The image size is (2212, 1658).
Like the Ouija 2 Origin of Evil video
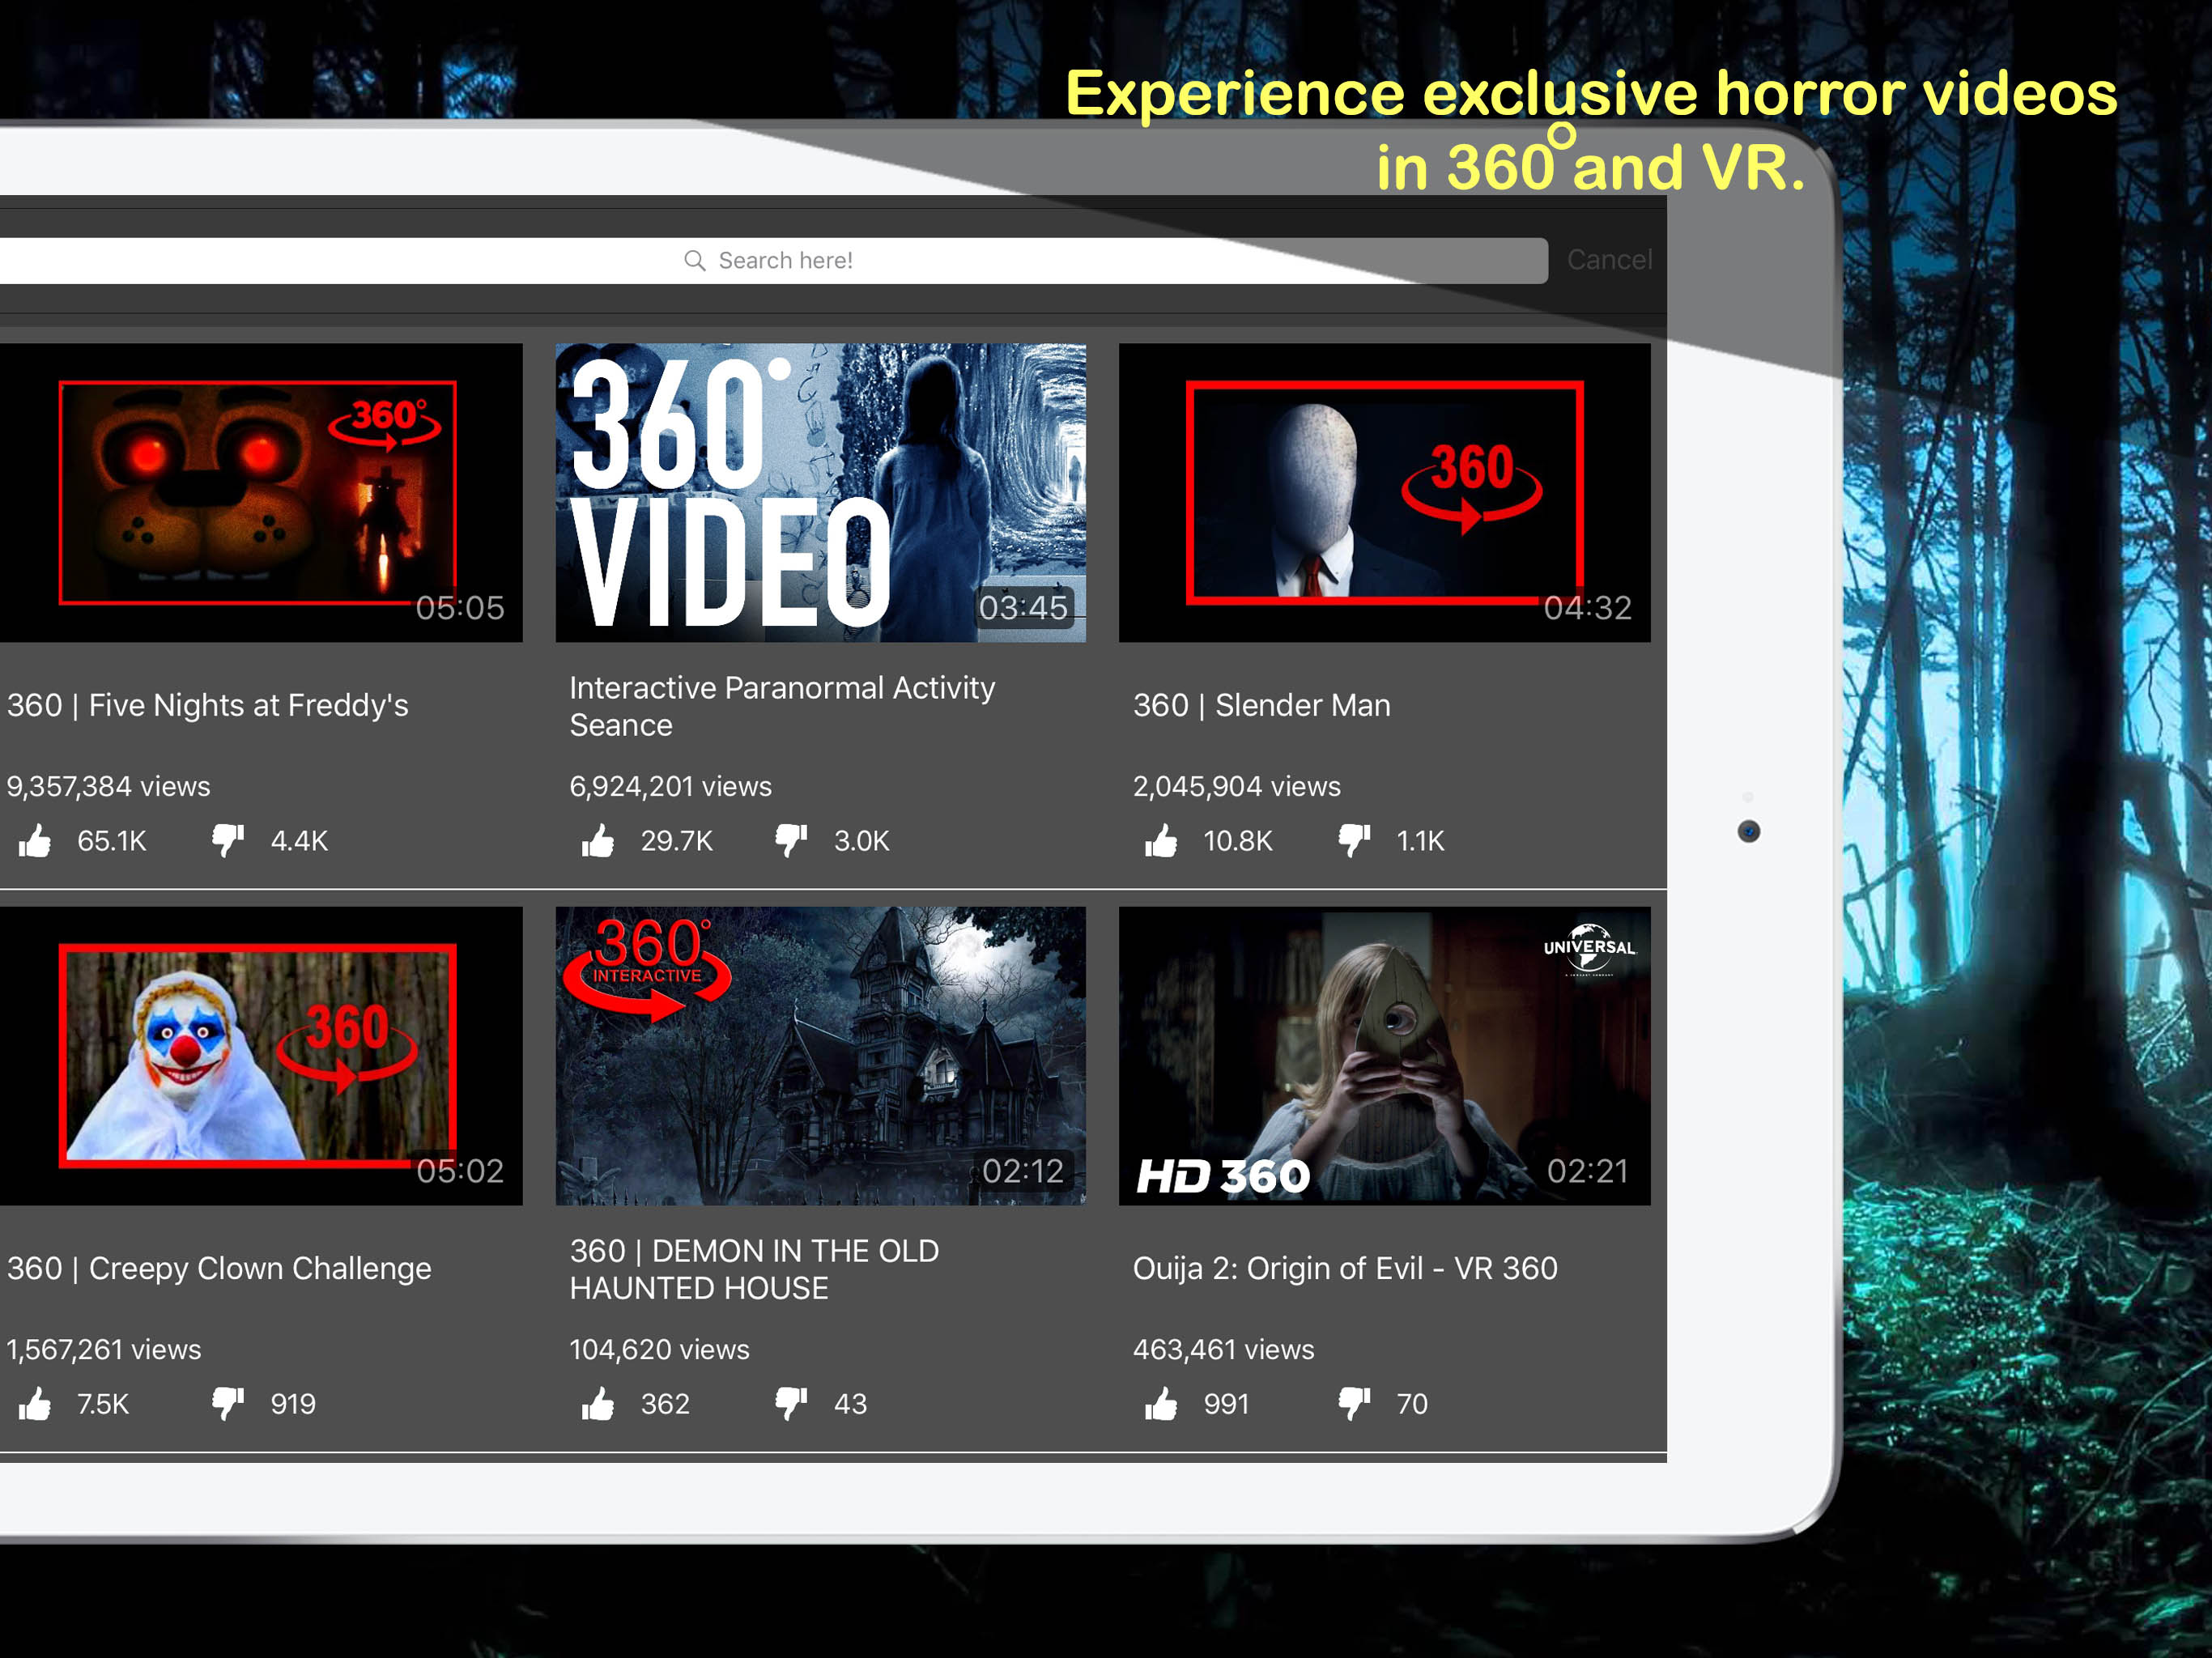tap(1161, 1404)
